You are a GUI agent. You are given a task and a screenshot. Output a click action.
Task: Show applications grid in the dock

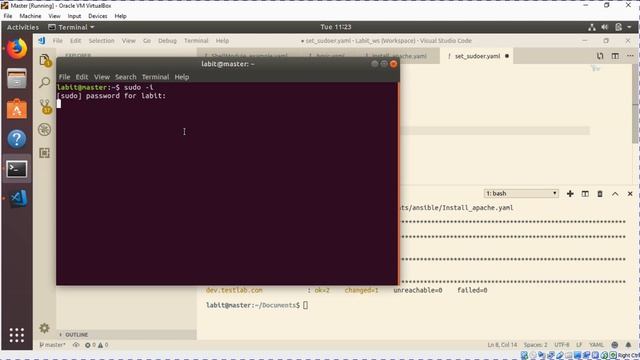tap(17, 335)
